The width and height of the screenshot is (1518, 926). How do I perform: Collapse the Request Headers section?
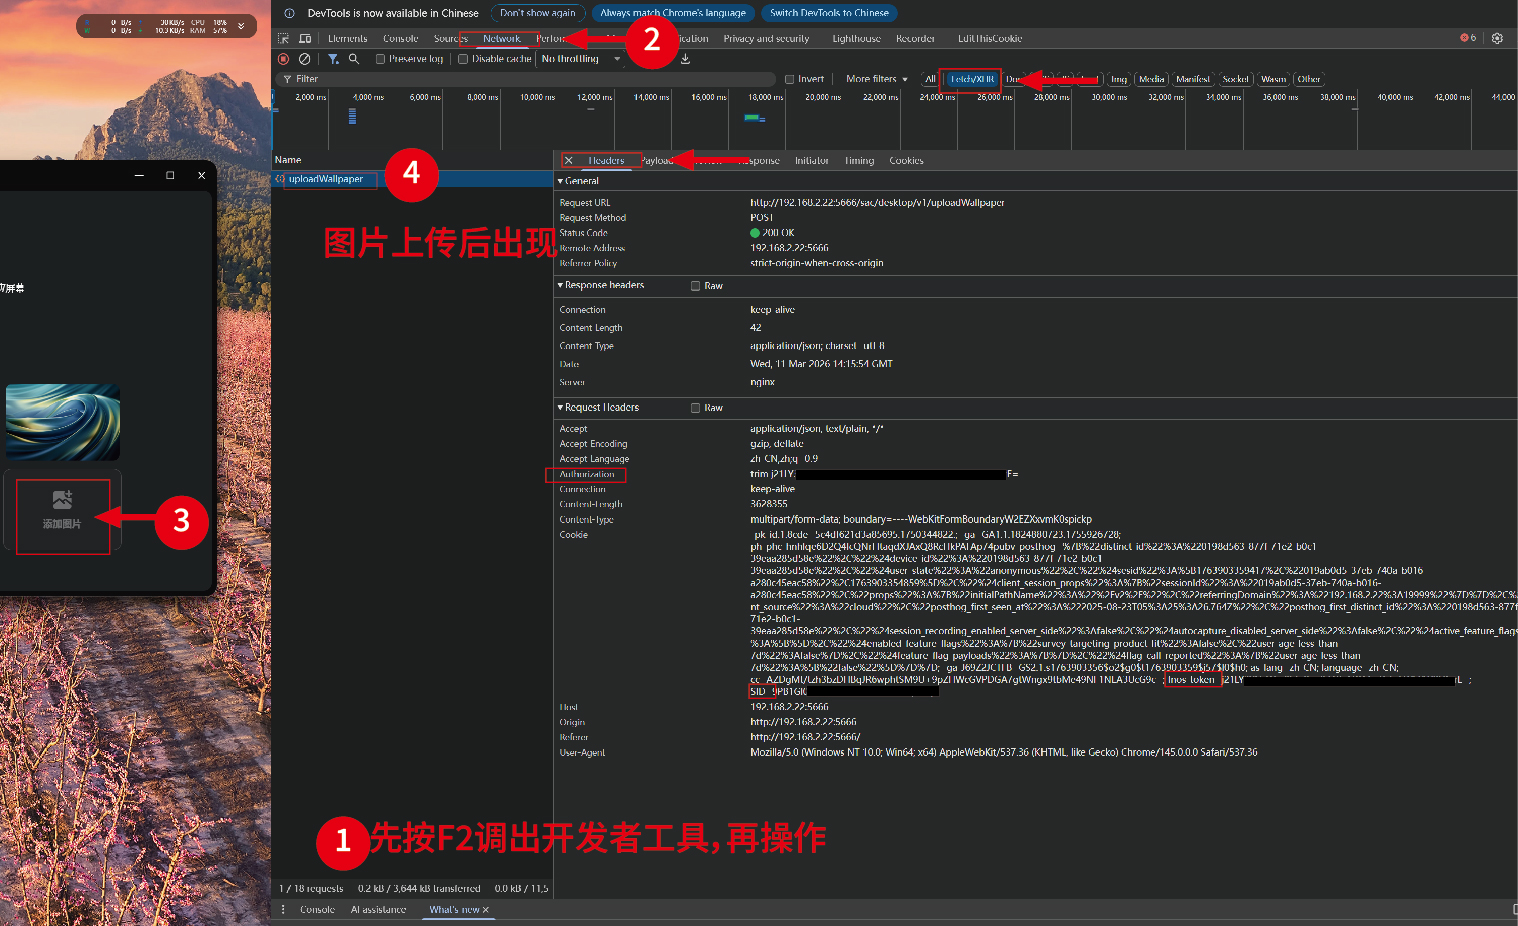pyautogui.click(x=561, y=407)
